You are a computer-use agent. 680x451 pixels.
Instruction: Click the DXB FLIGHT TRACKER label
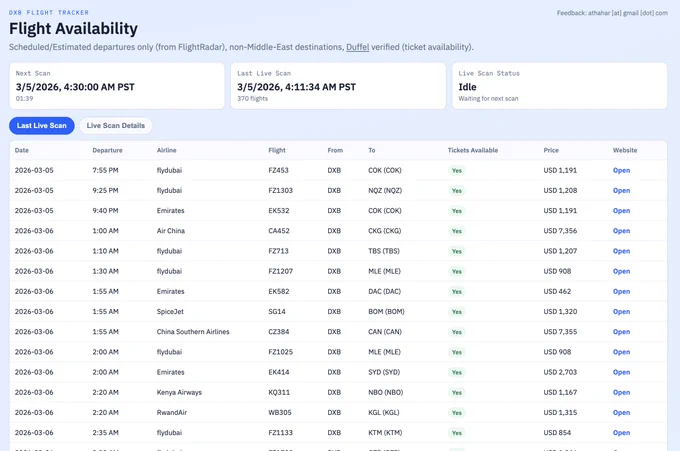(x=49, y=13)
